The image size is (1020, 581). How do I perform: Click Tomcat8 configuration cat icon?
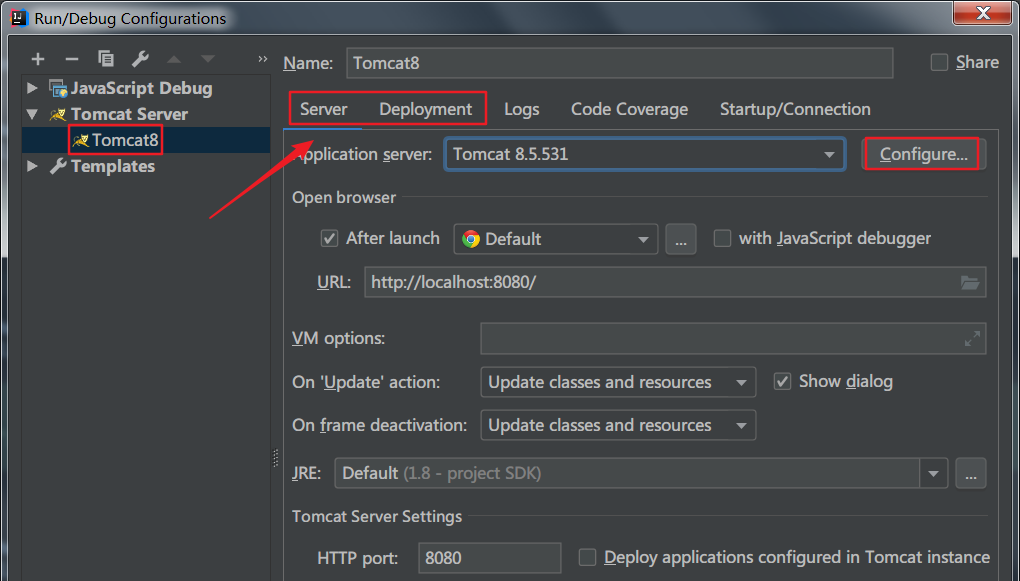pyautogui.click(x=81, y=141)
